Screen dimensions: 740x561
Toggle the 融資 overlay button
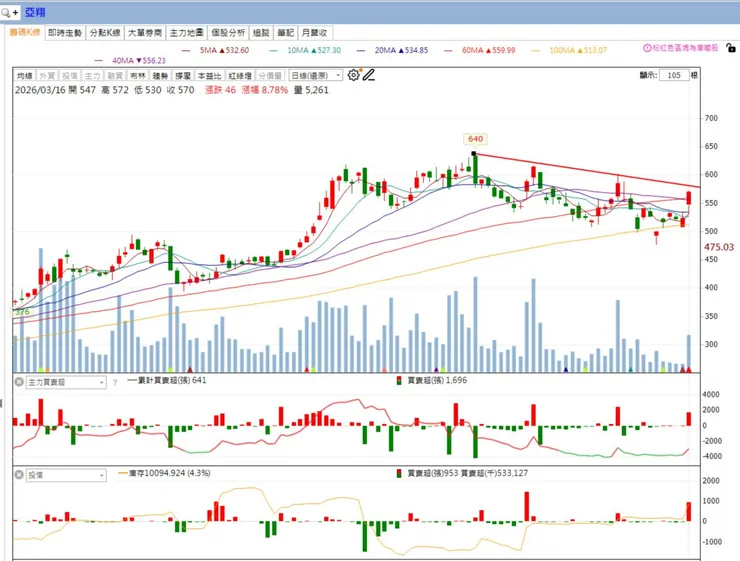pyautogui.click(x=115, y=75)
